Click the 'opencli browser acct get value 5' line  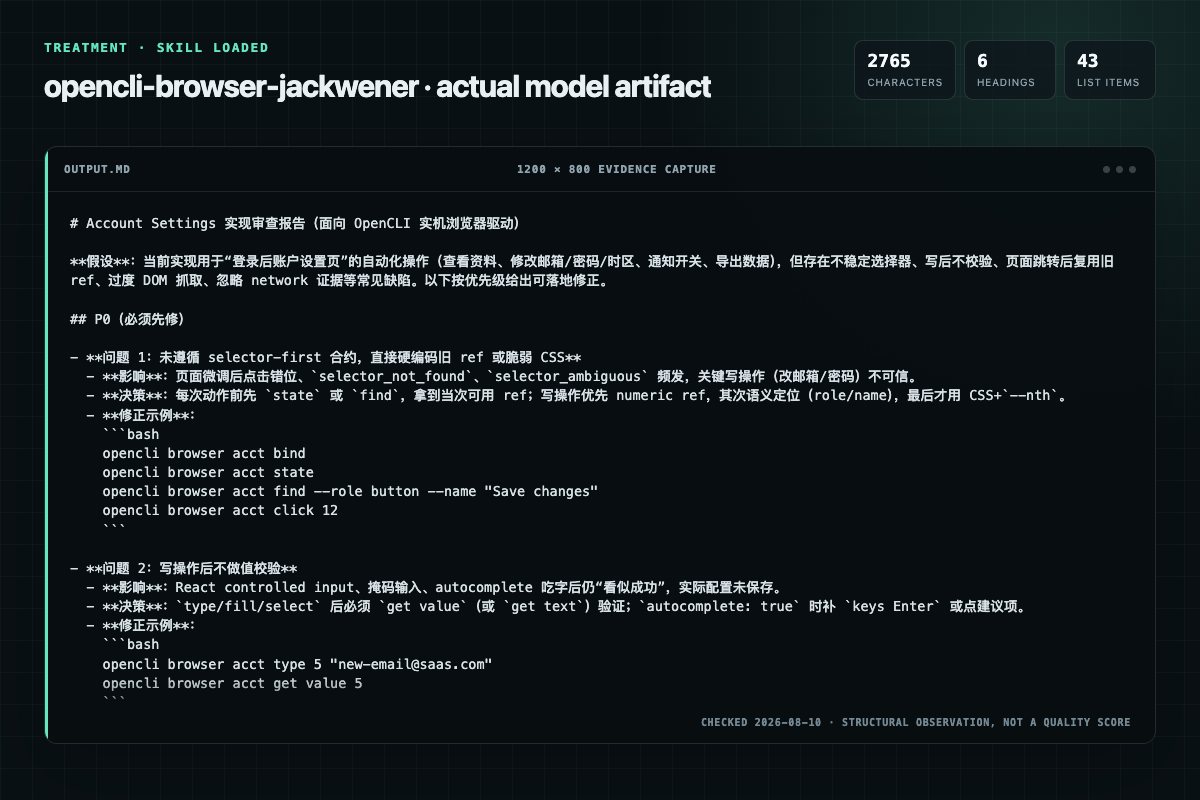[232, 683]
